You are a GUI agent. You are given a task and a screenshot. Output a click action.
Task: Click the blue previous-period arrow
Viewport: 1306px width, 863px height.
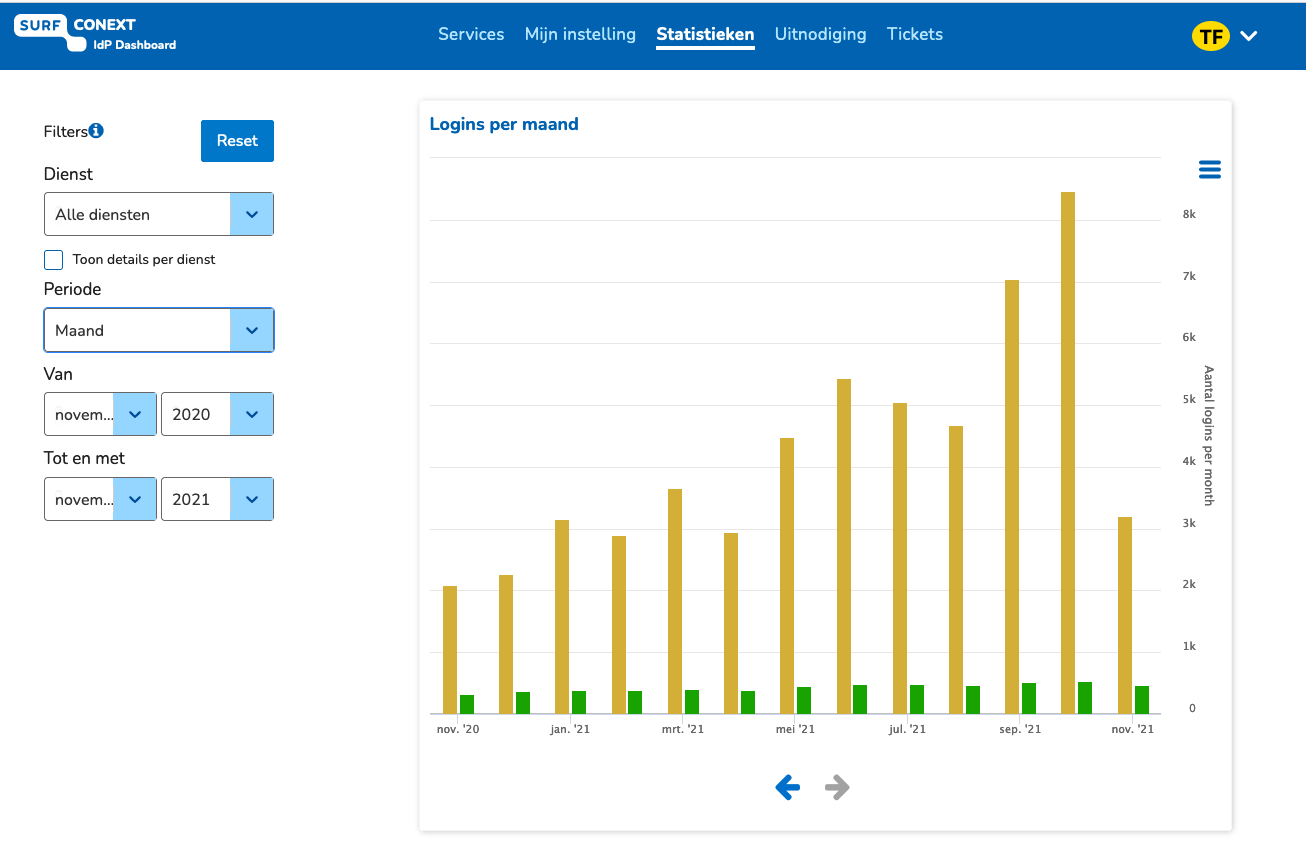(x=788, y=788)
